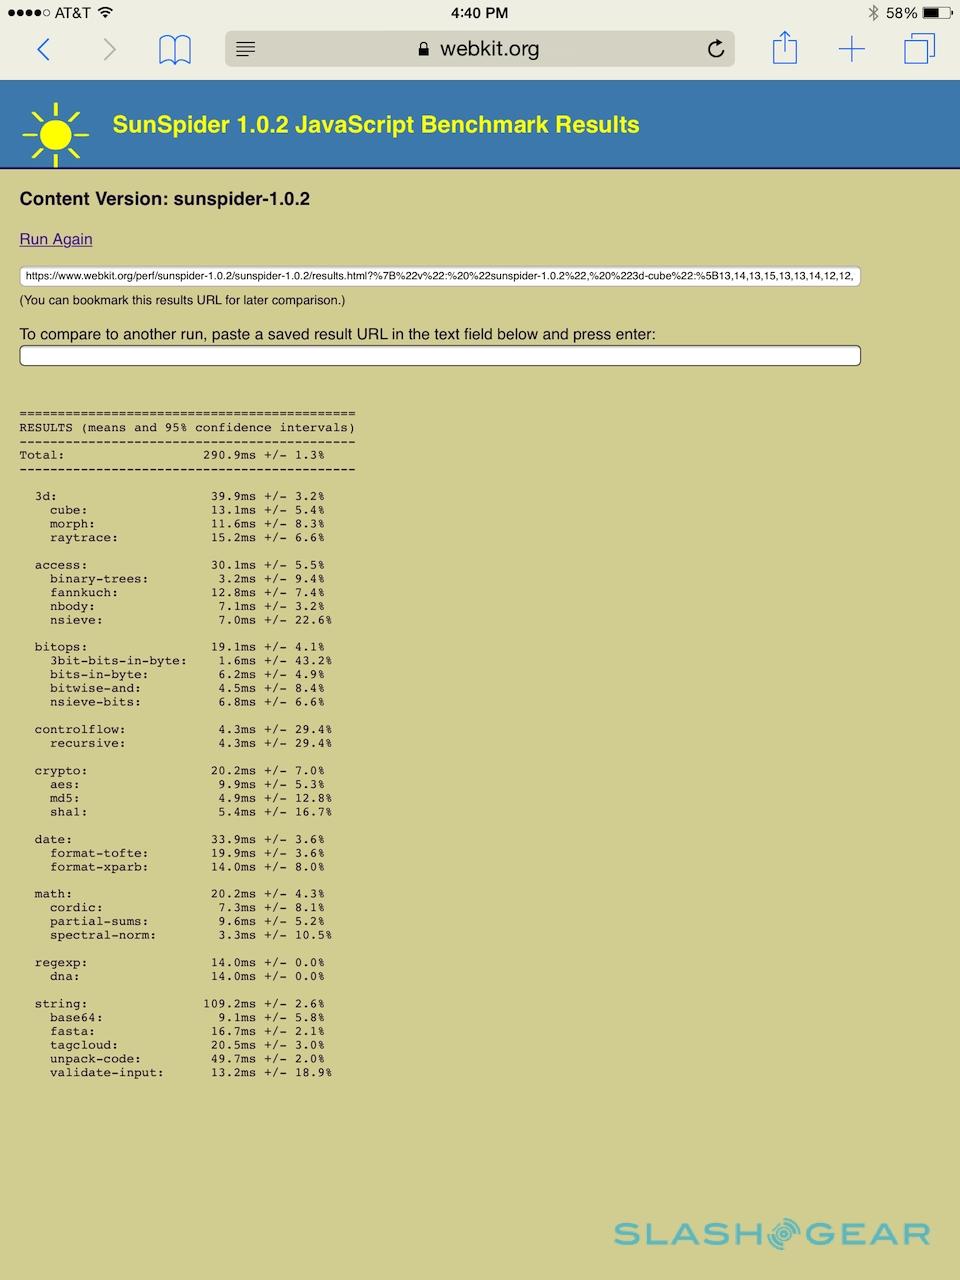Select the spectral-norm 3.3ms row
Viewport: 960px width, 1280px height.
tap(191, 936)
